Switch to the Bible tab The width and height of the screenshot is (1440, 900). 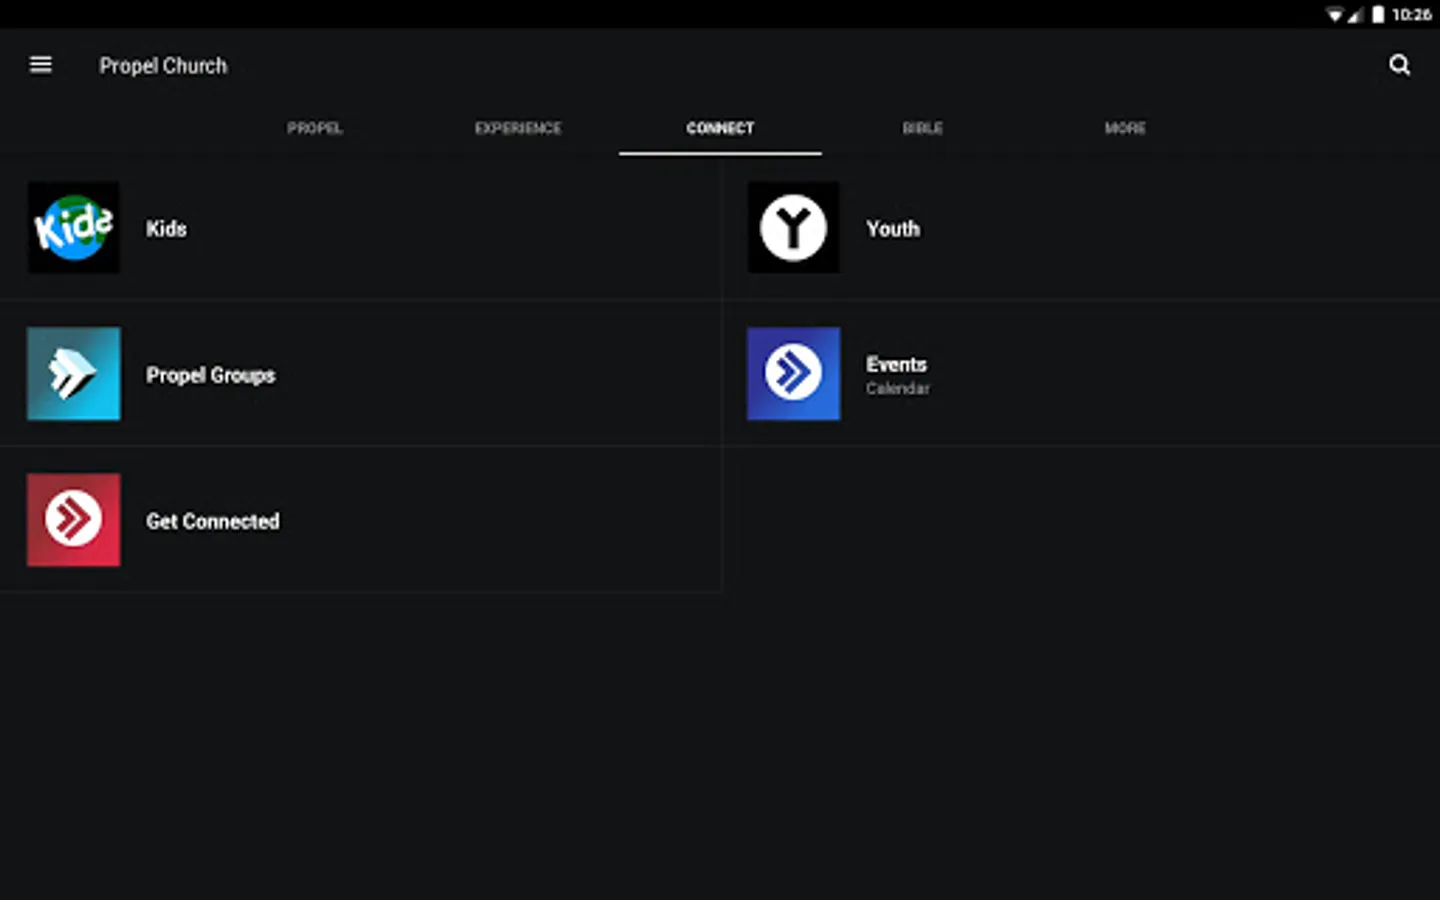[923, 128]
